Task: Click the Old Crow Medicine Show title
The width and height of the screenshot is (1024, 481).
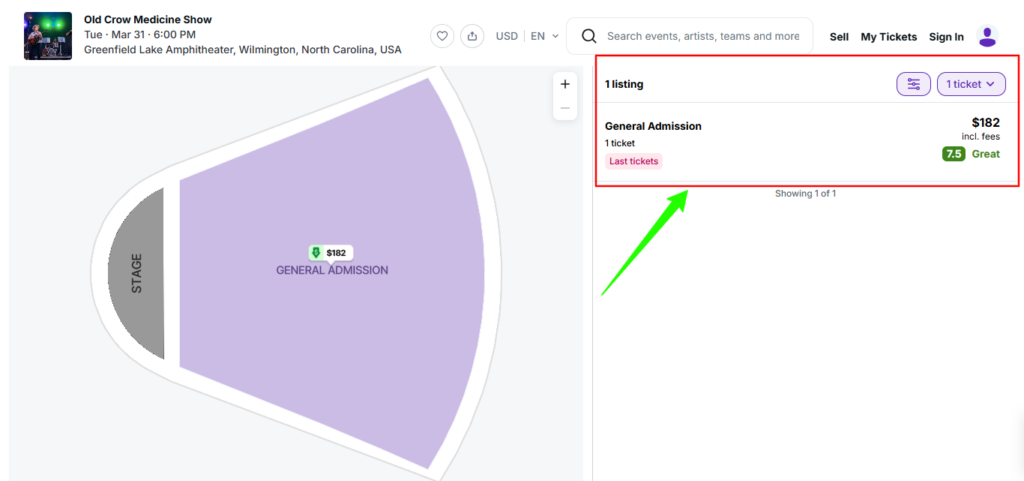Action: pyautogui.click(x=148, y=20)
